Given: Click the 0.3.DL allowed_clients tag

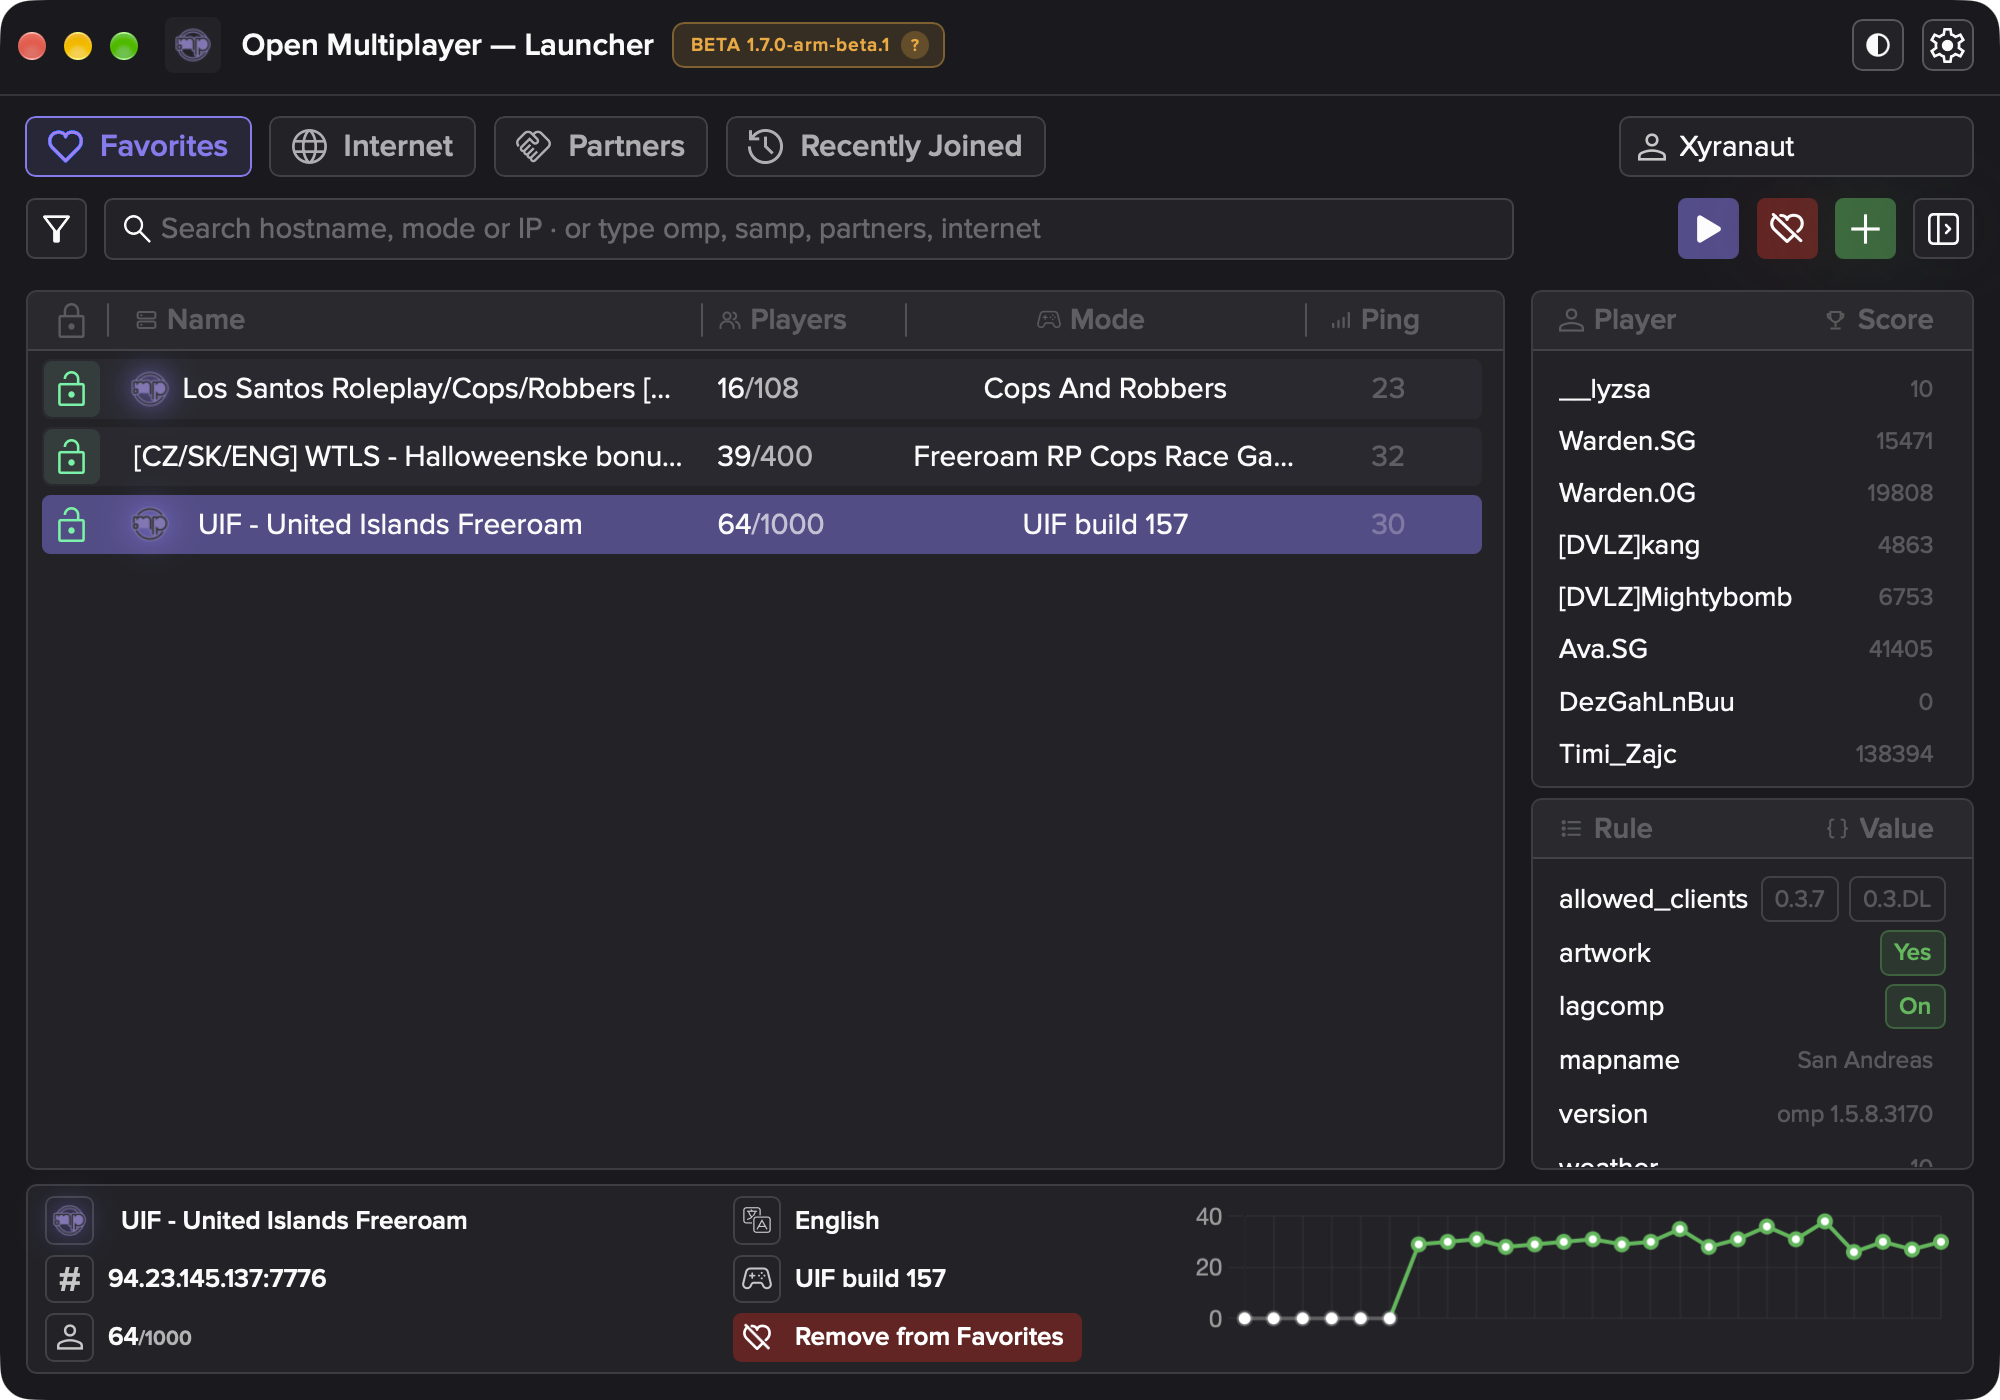Looking at the screenshot, I should point(1897,899).
